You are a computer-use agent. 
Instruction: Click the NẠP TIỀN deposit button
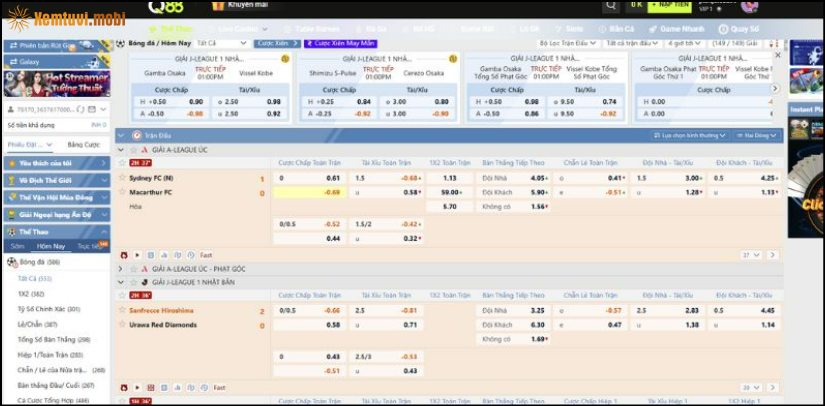669,5
